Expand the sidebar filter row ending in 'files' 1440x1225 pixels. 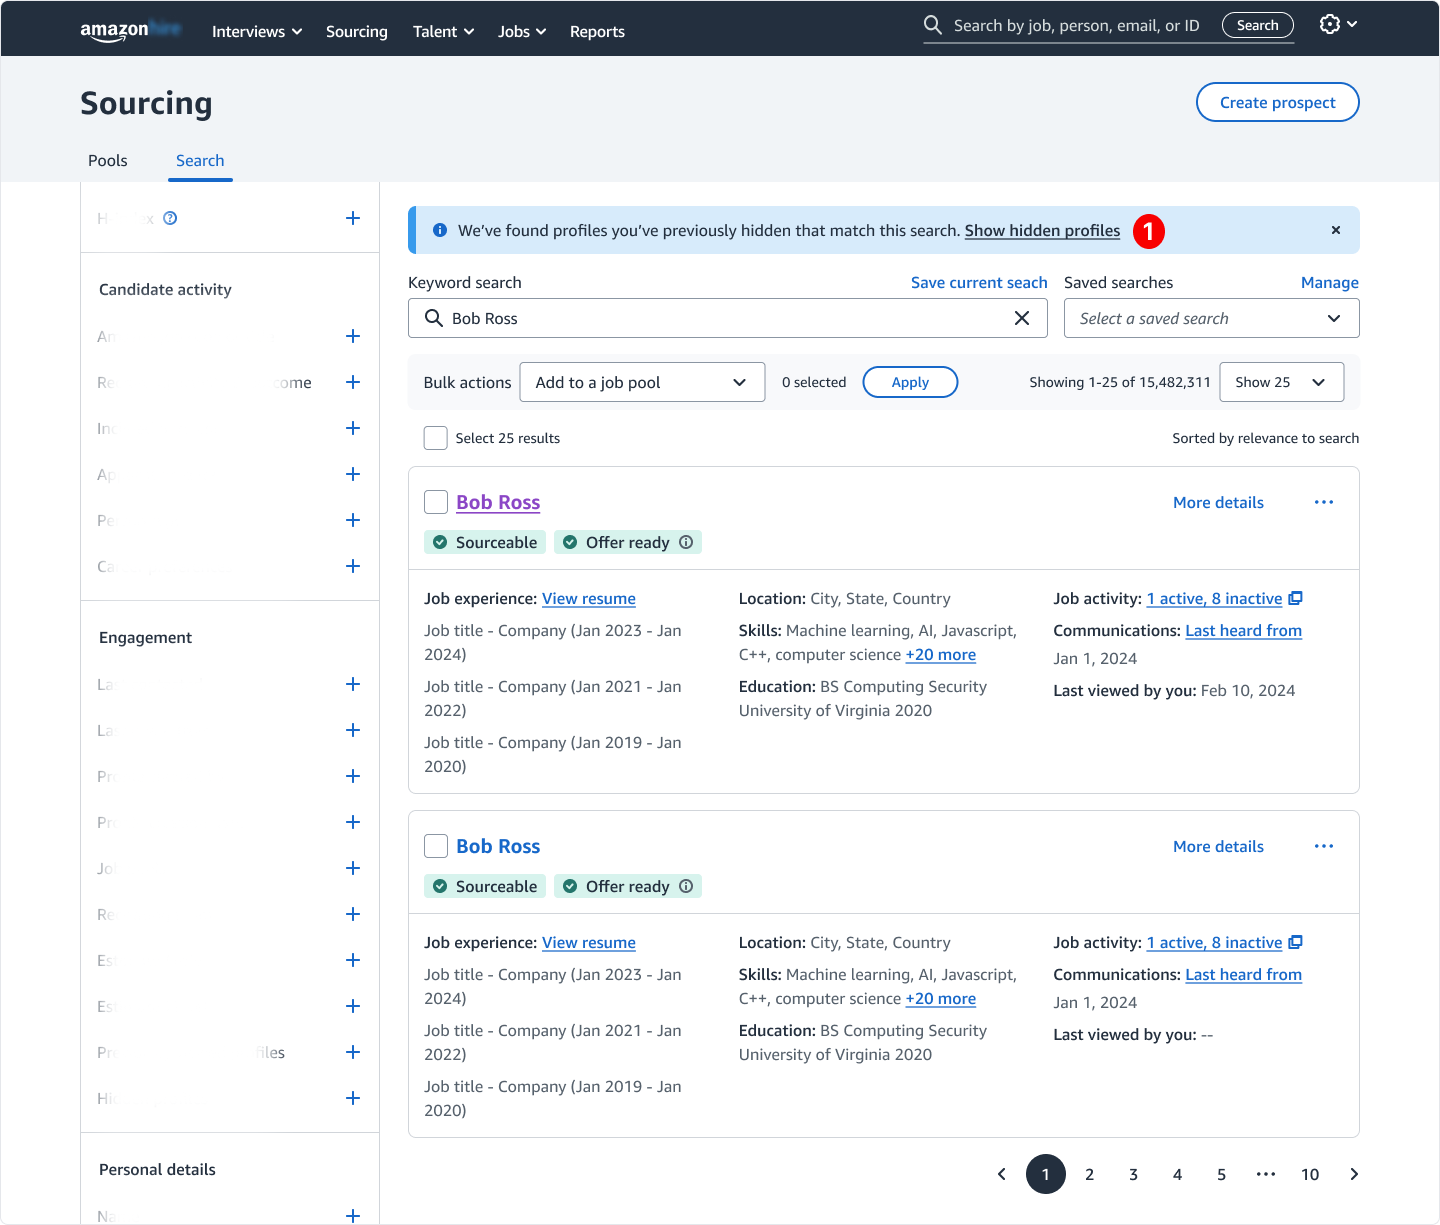pyautogui.click(x=353, y=1052)
